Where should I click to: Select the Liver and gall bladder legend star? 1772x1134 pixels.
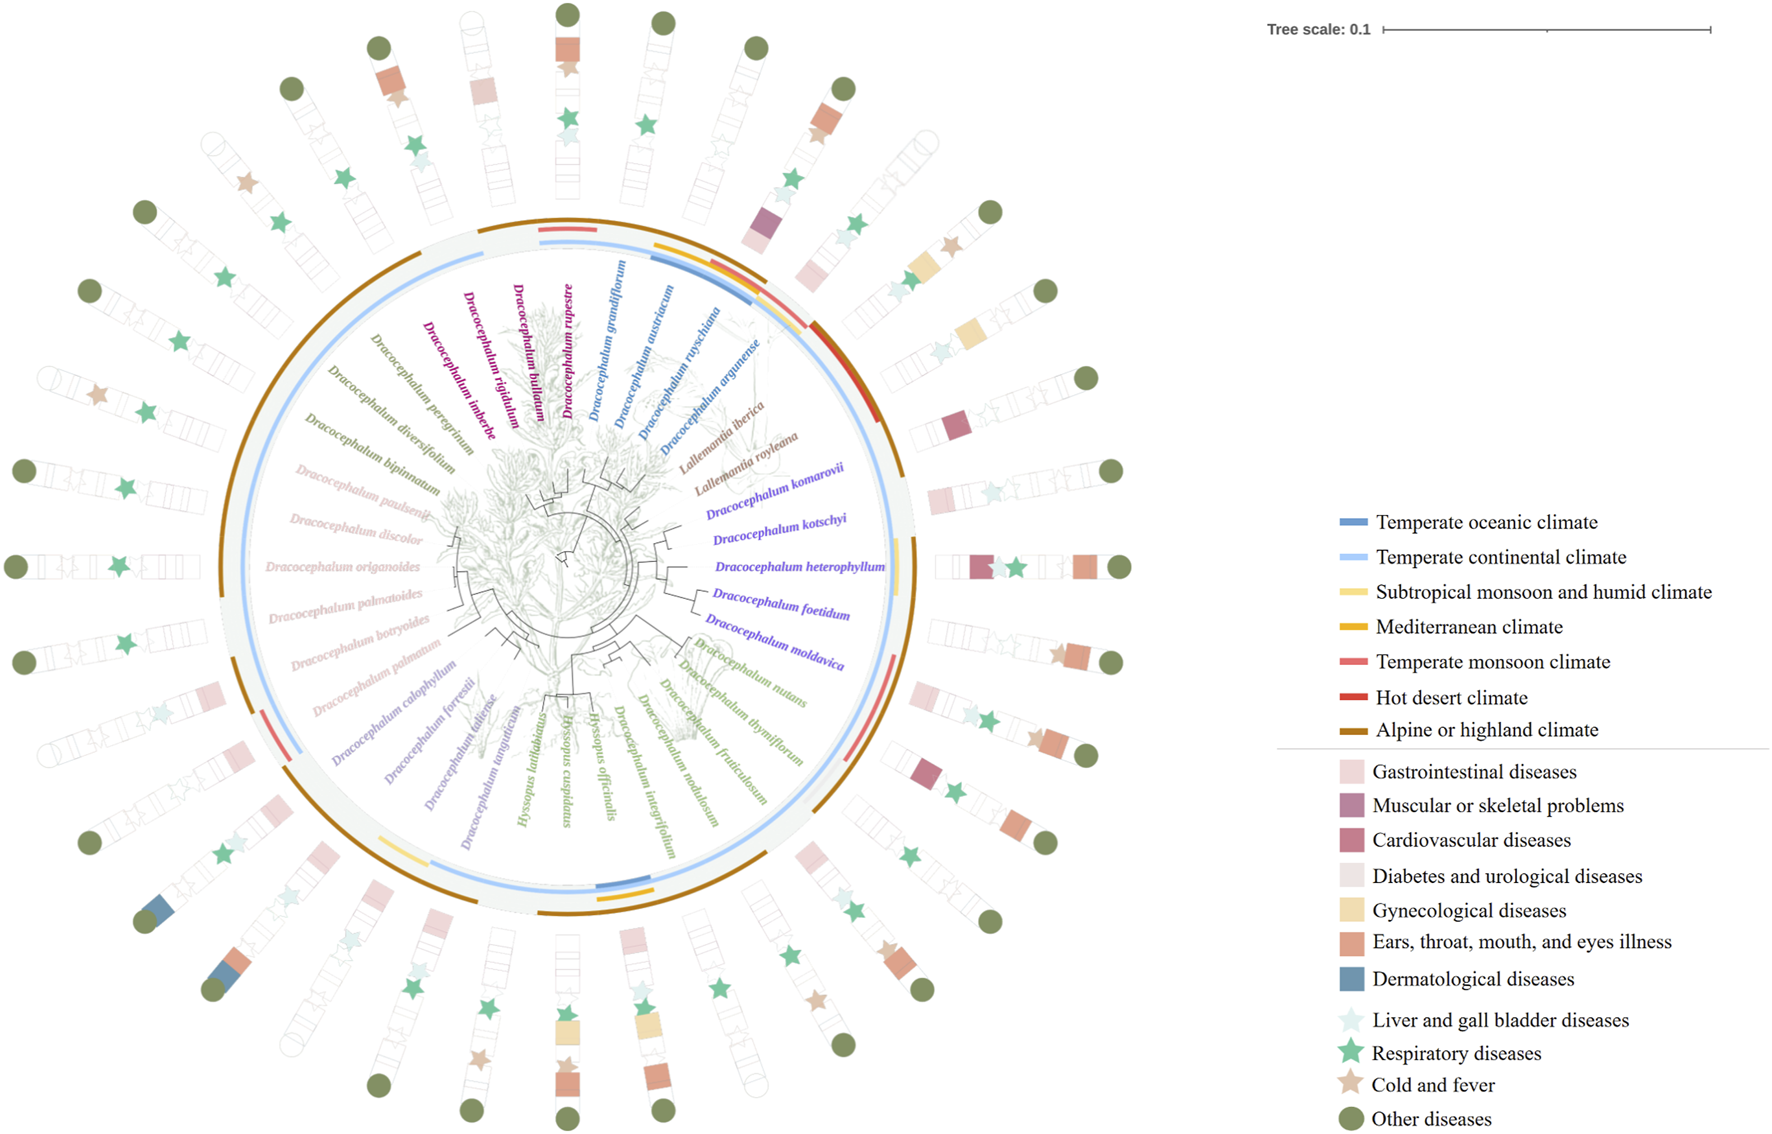[1351, 1020]
